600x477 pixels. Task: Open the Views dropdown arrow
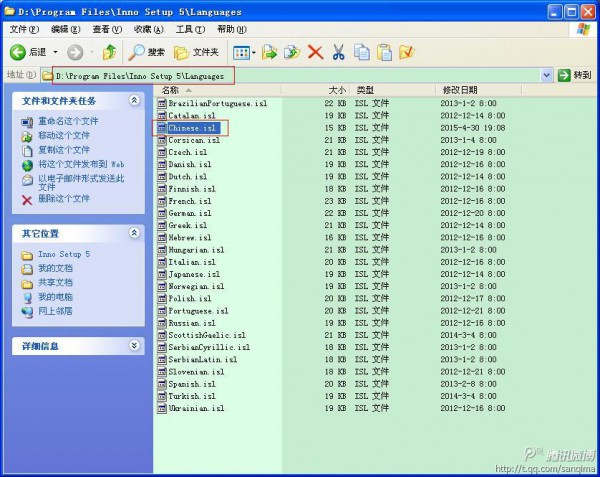(254, 53)
